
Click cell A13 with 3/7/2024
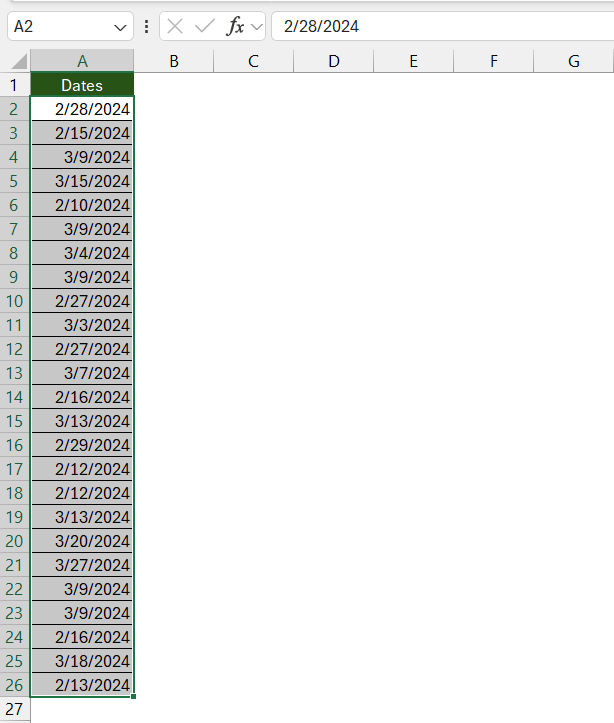pos(82,373)
